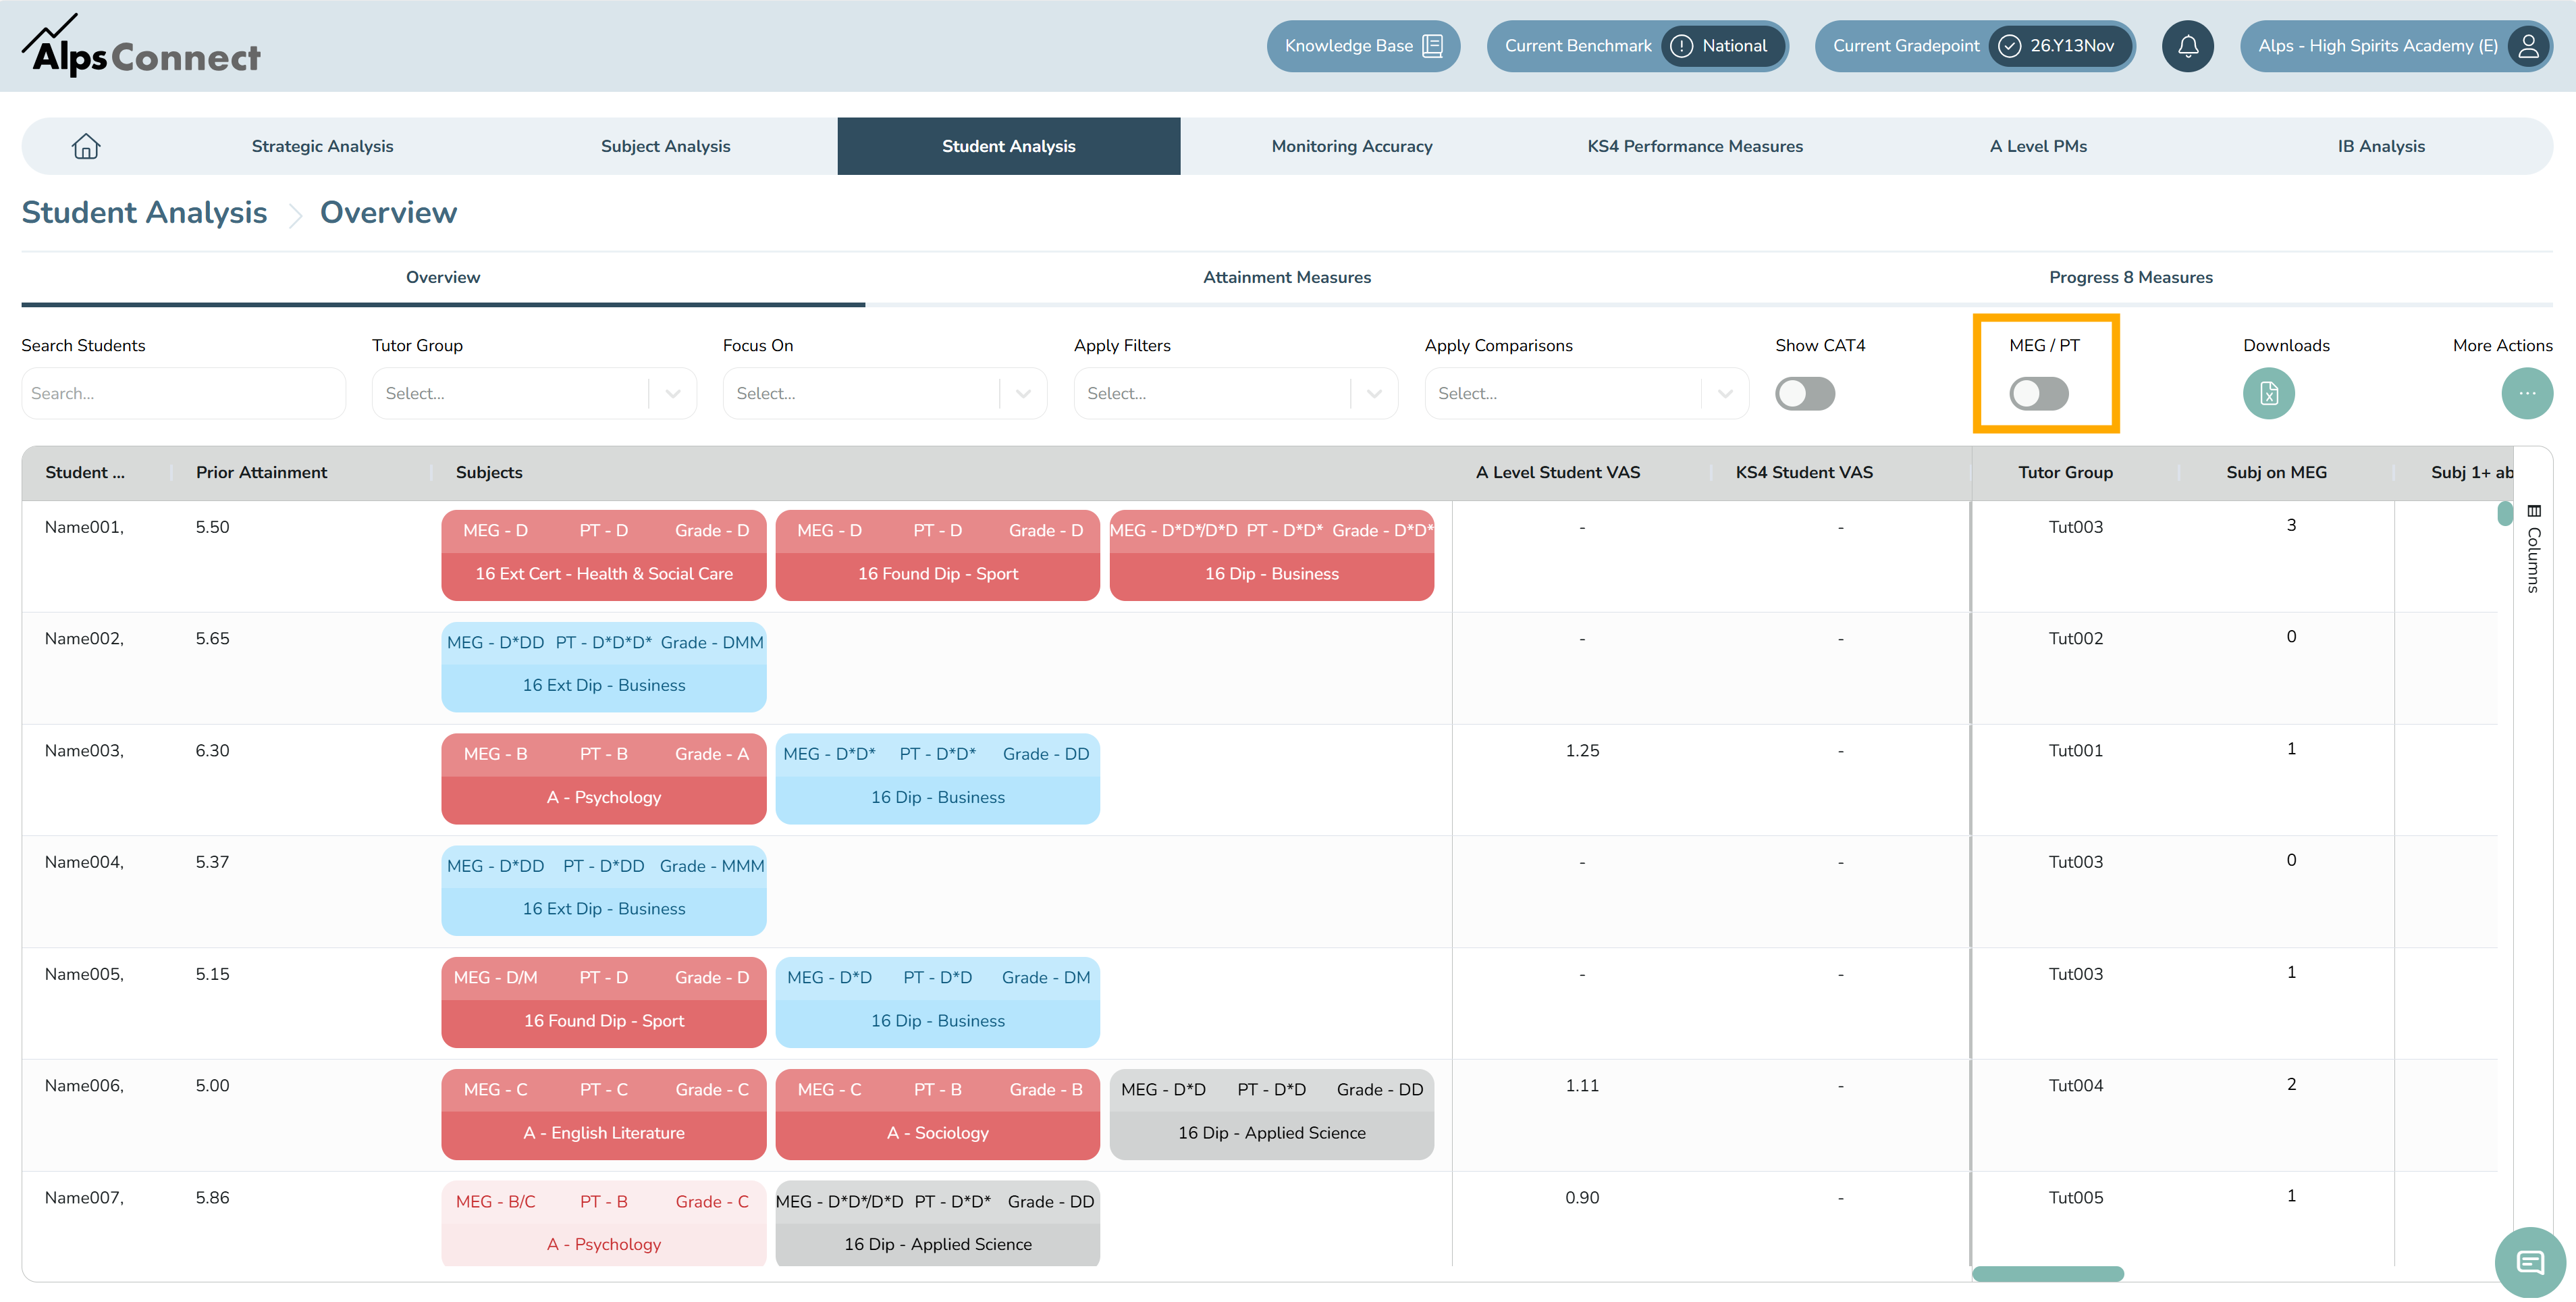Select the Student Analysis tab
This screenshot has width=2576, height=1302.
coord(1008,146)
